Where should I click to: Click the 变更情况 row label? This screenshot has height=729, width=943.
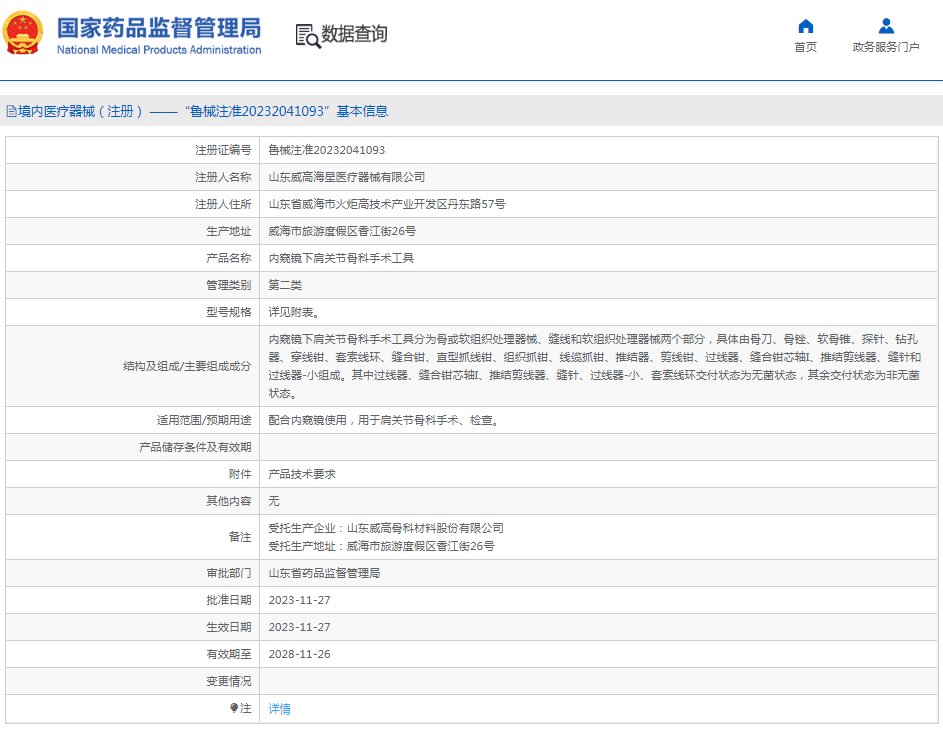(x=229, y=681)
